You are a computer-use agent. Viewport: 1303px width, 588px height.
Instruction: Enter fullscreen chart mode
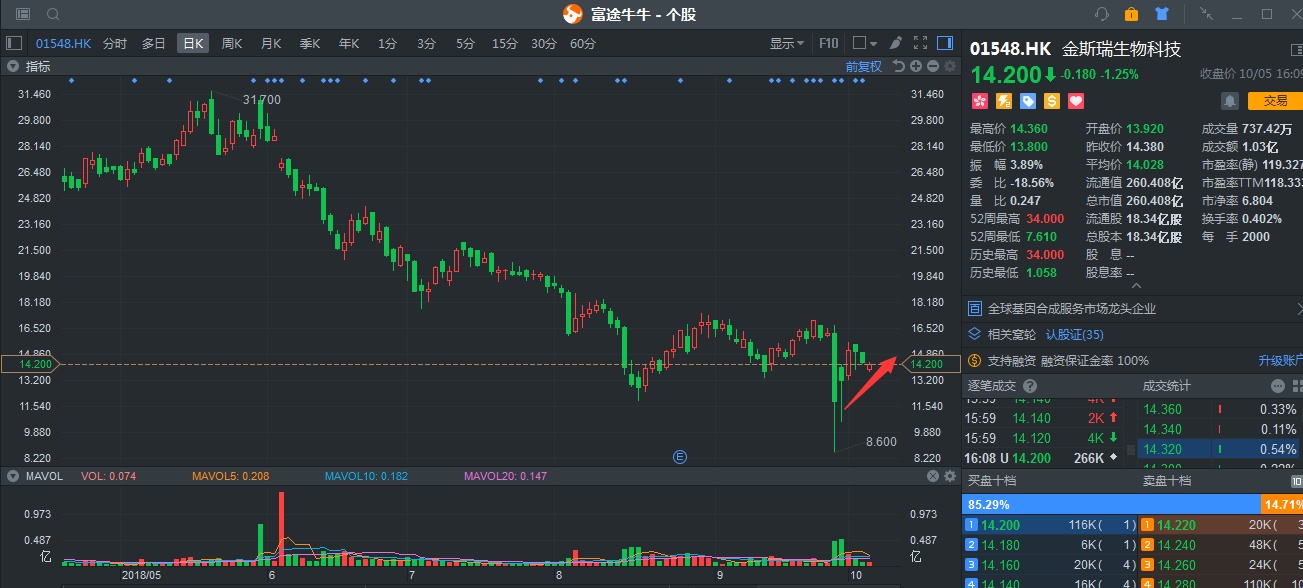920,43
